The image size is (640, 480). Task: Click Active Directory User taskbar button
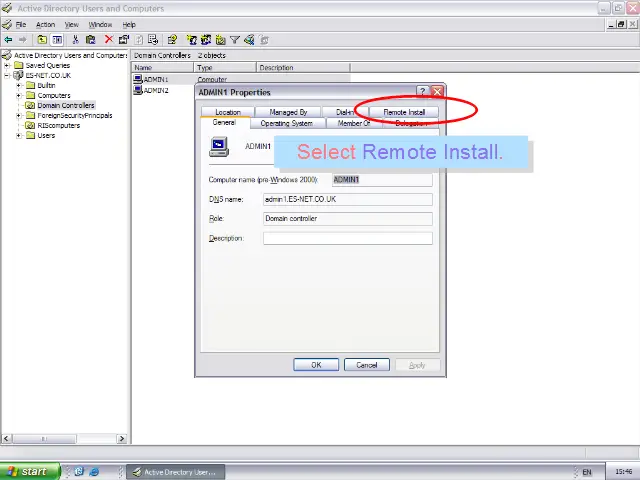[x=176, y=472]
